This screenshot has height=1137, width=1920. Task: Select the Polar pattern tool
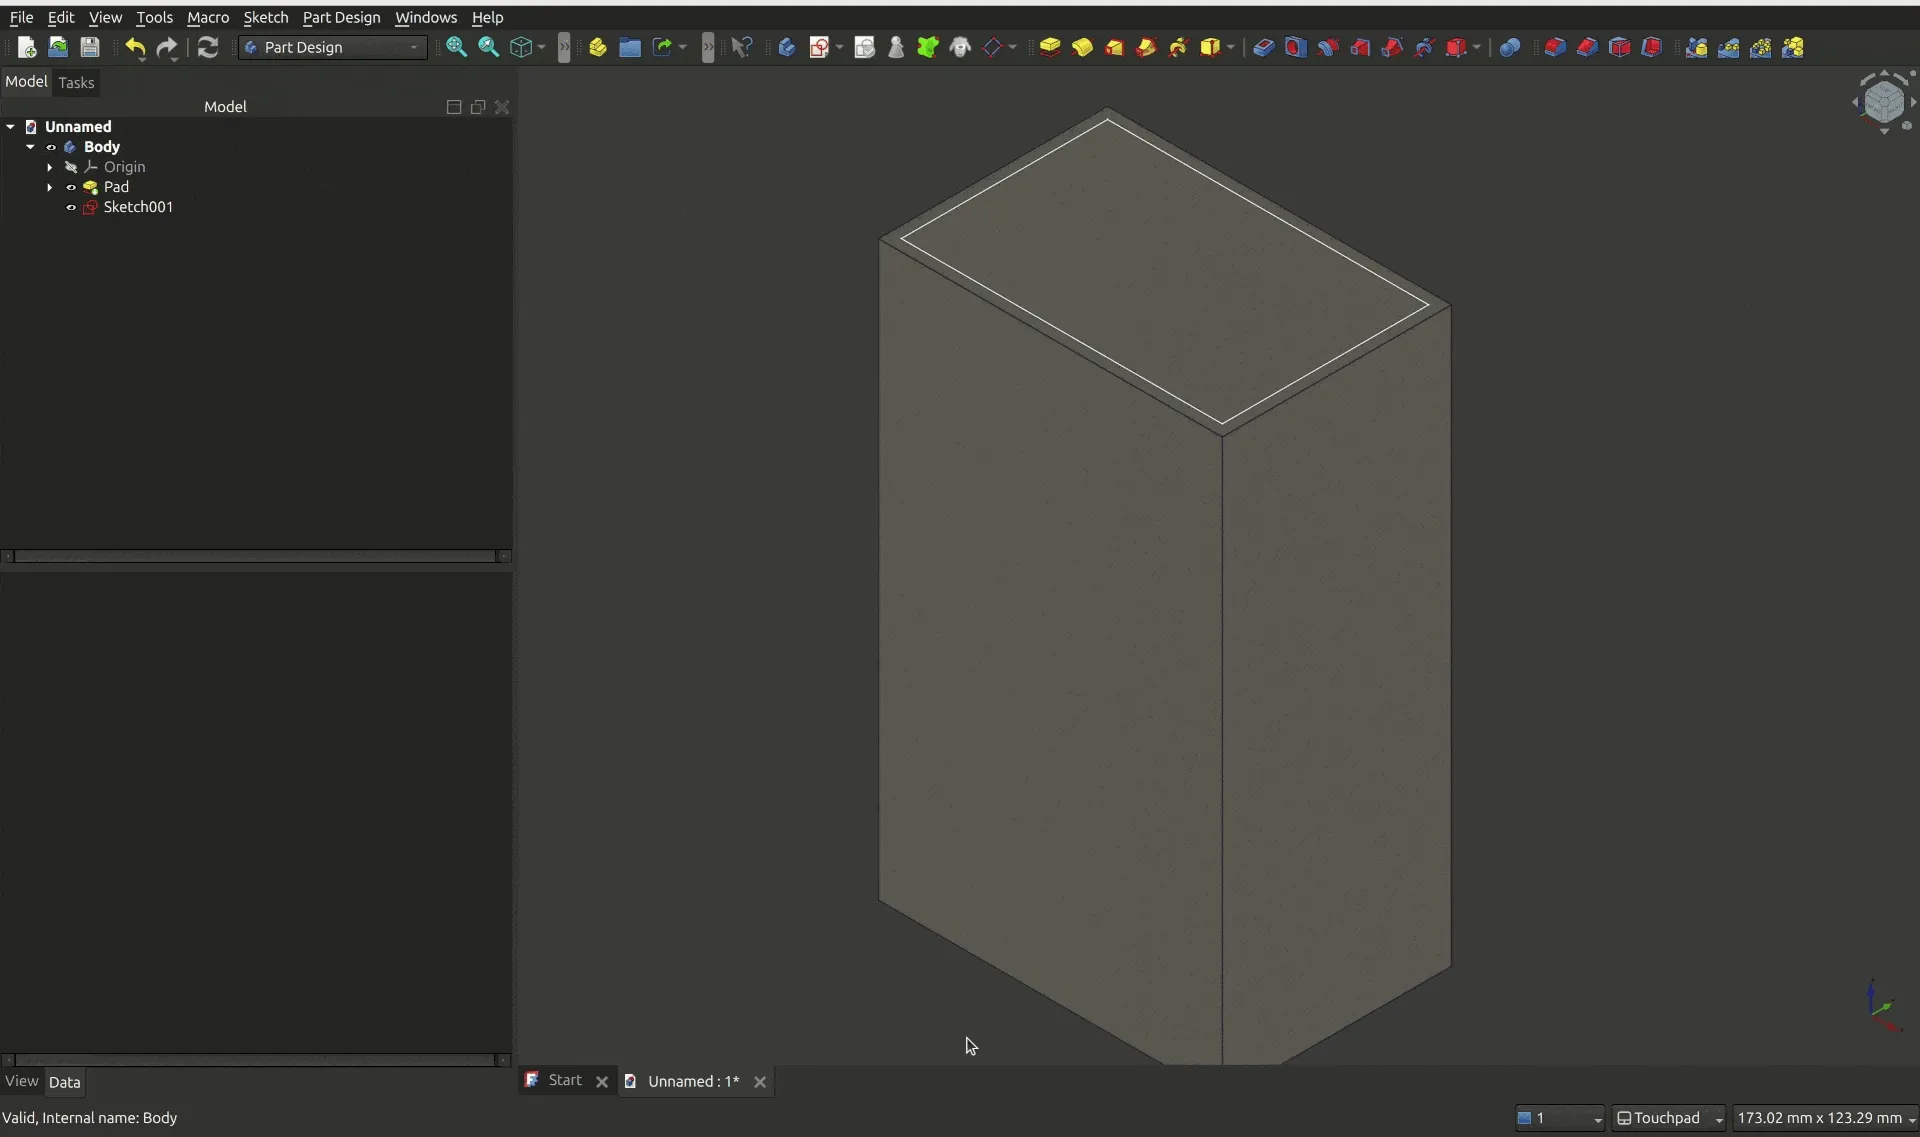click(1760, 47)
